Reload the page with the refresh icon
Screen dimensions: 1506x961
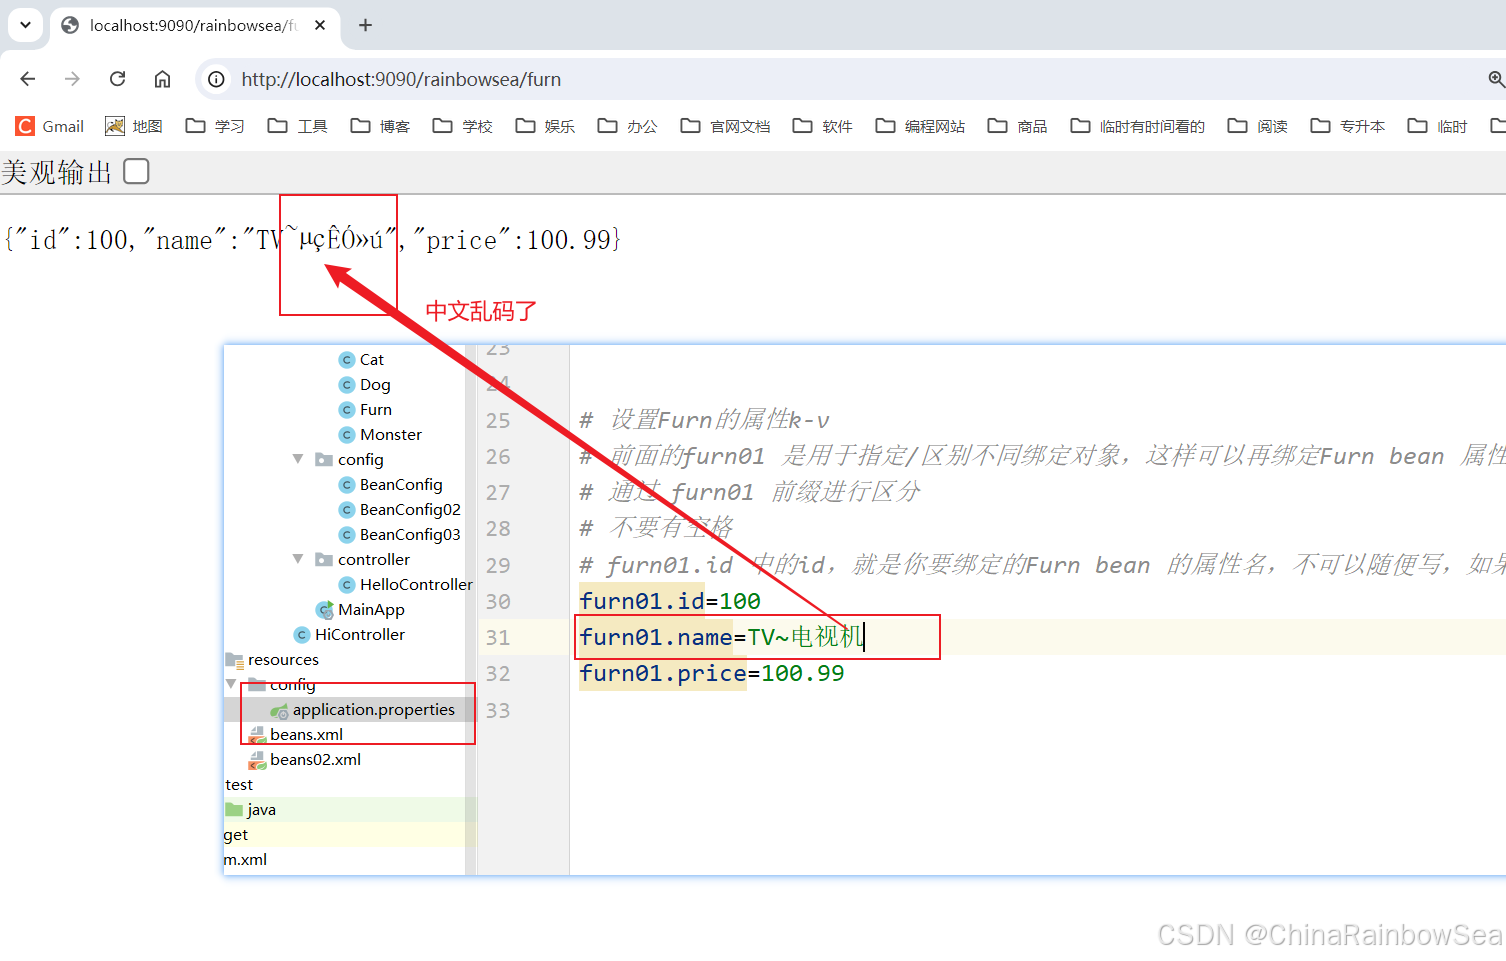coord(117,79)
